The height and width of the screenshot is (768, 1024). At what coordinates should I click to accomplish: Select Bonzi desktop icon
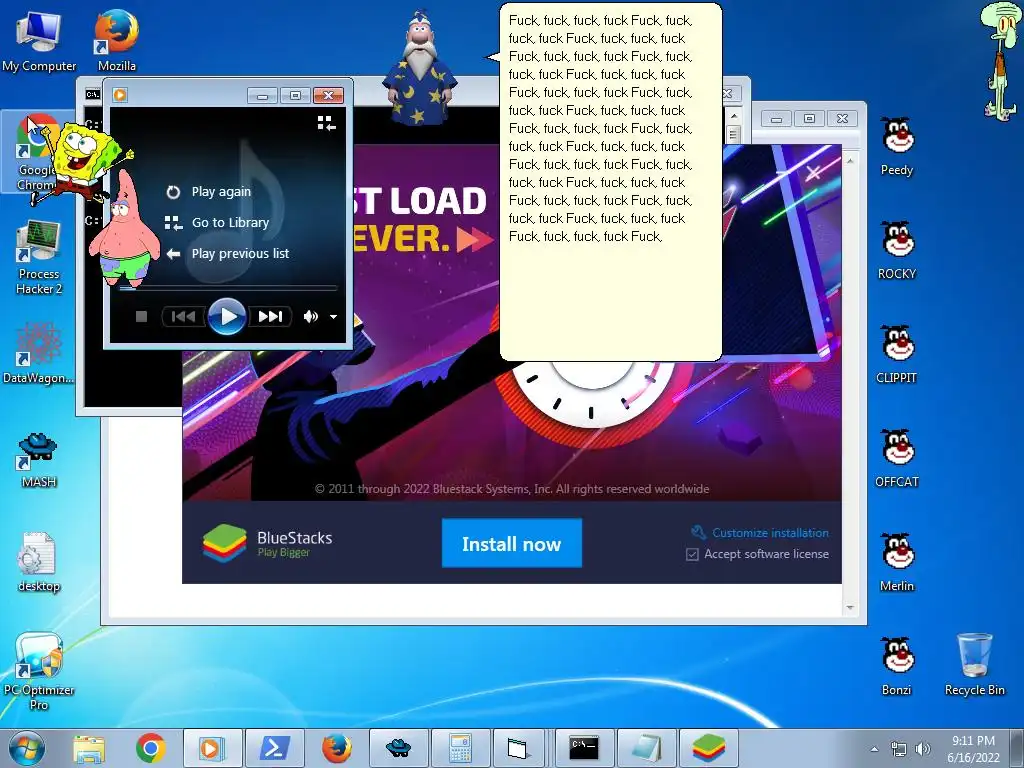click(897, 666)
